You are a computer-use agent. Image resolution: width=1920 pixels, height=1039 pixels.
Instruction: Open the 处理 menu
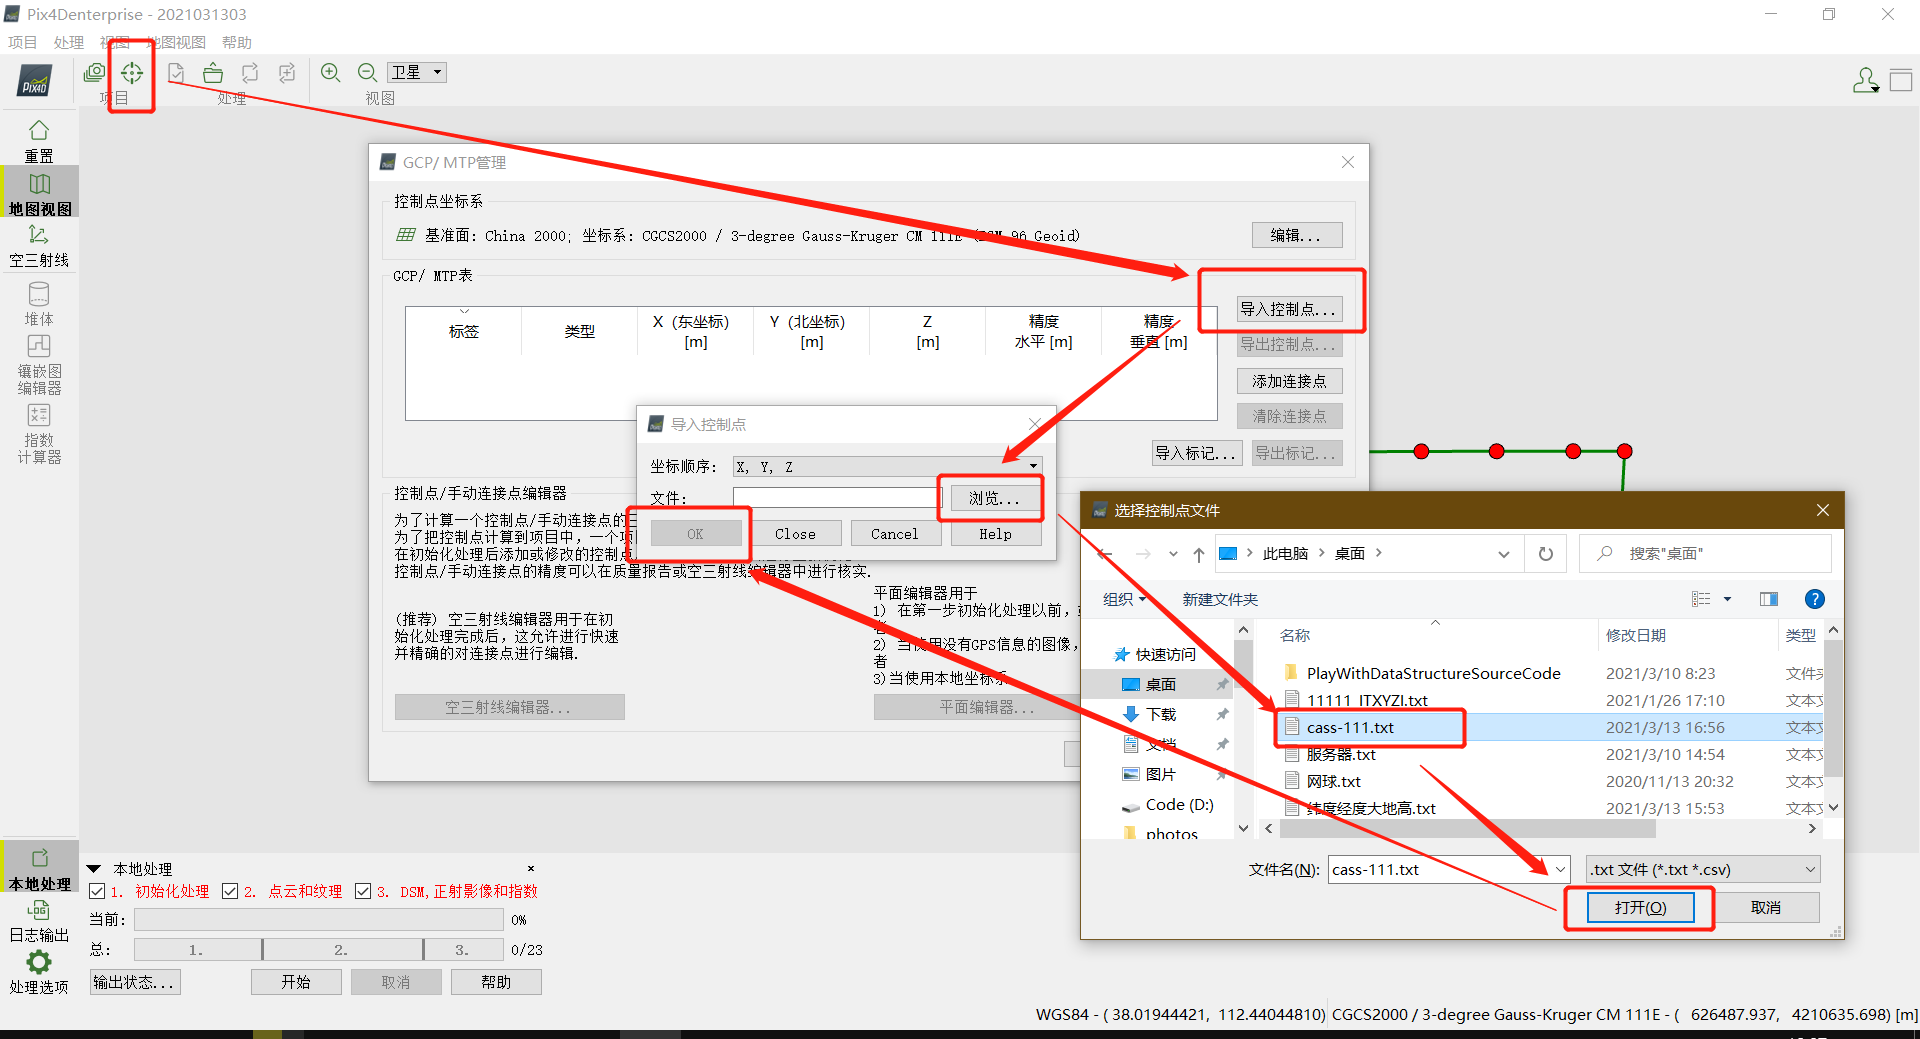pos(68,42)
